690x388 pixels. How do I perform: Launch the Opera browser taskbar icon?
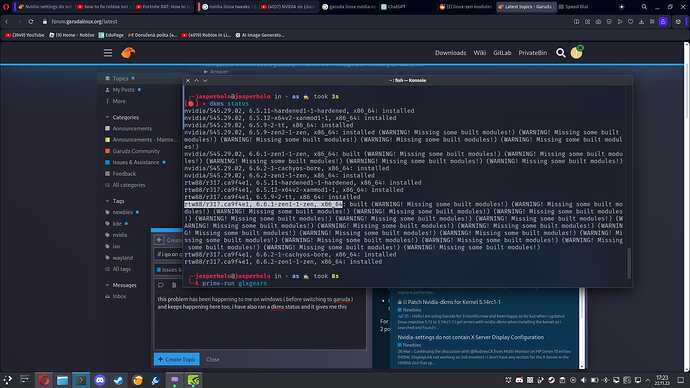(x=44, y=380)
